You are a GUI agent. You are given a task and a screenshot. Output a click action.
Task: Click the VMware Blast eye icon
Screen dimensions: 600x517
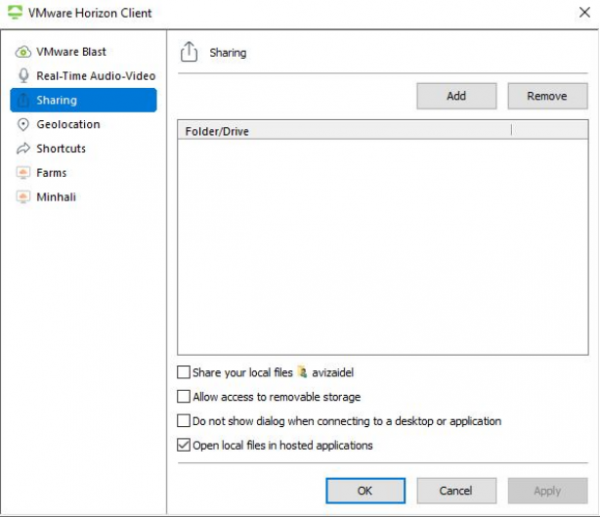pos(23,52)
